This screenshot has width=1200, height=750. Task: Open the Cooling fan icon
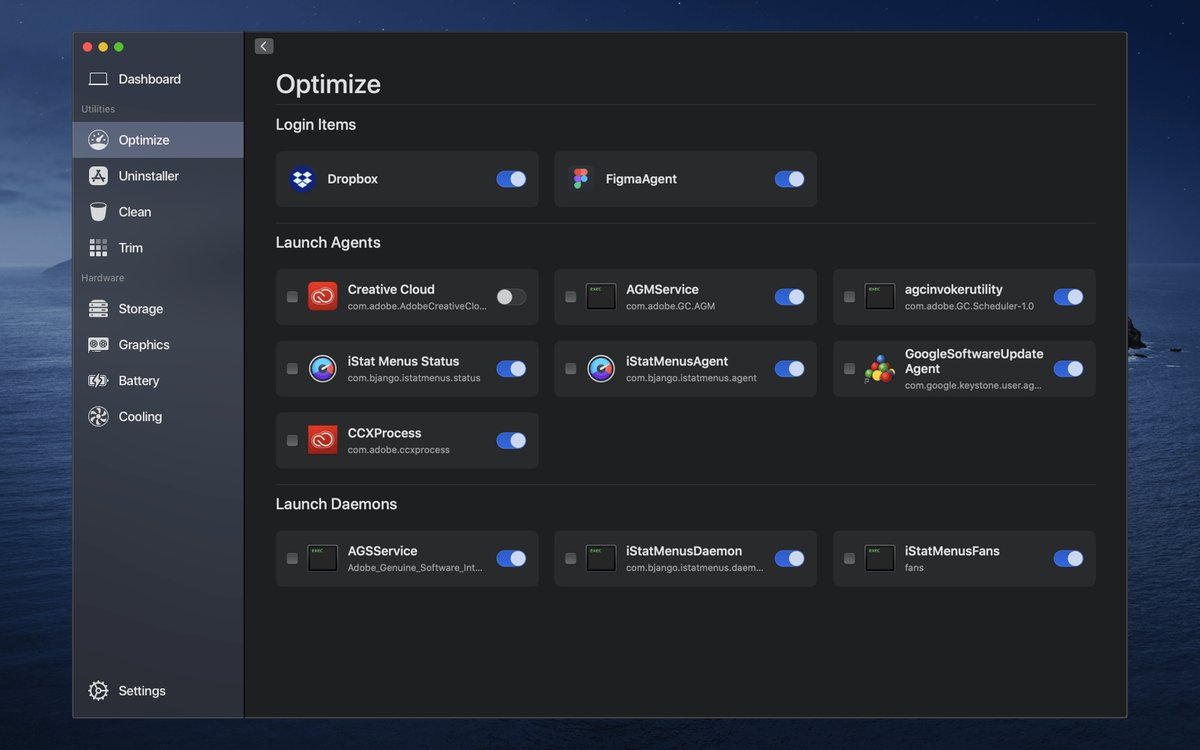click(x=98, y=417)
